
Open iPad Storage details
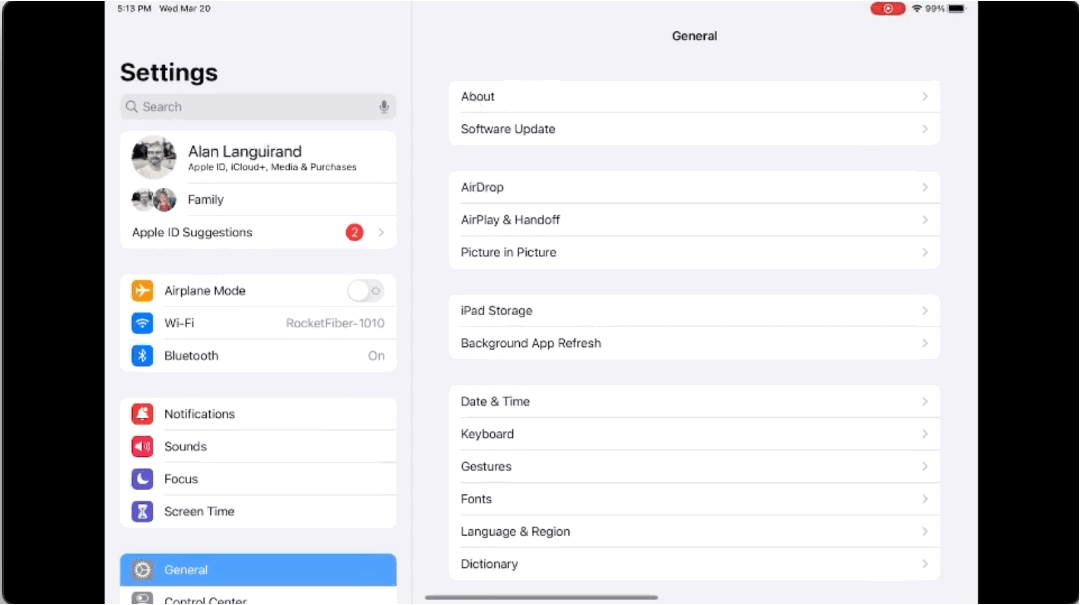694,310
